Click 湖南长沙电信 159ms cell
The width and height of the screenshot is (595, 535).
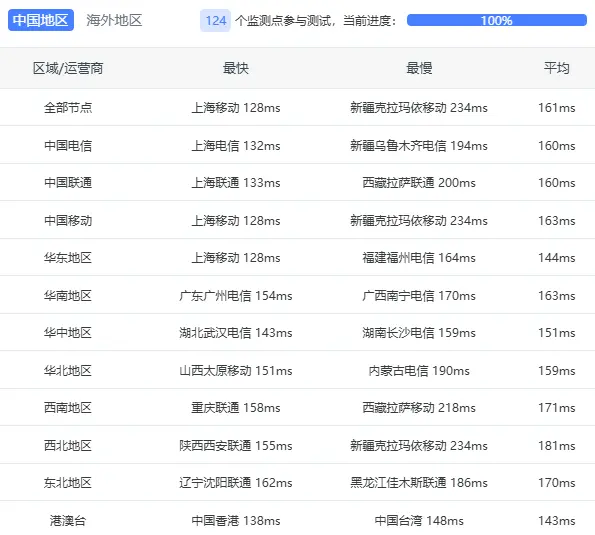click(x=419, y=333)
